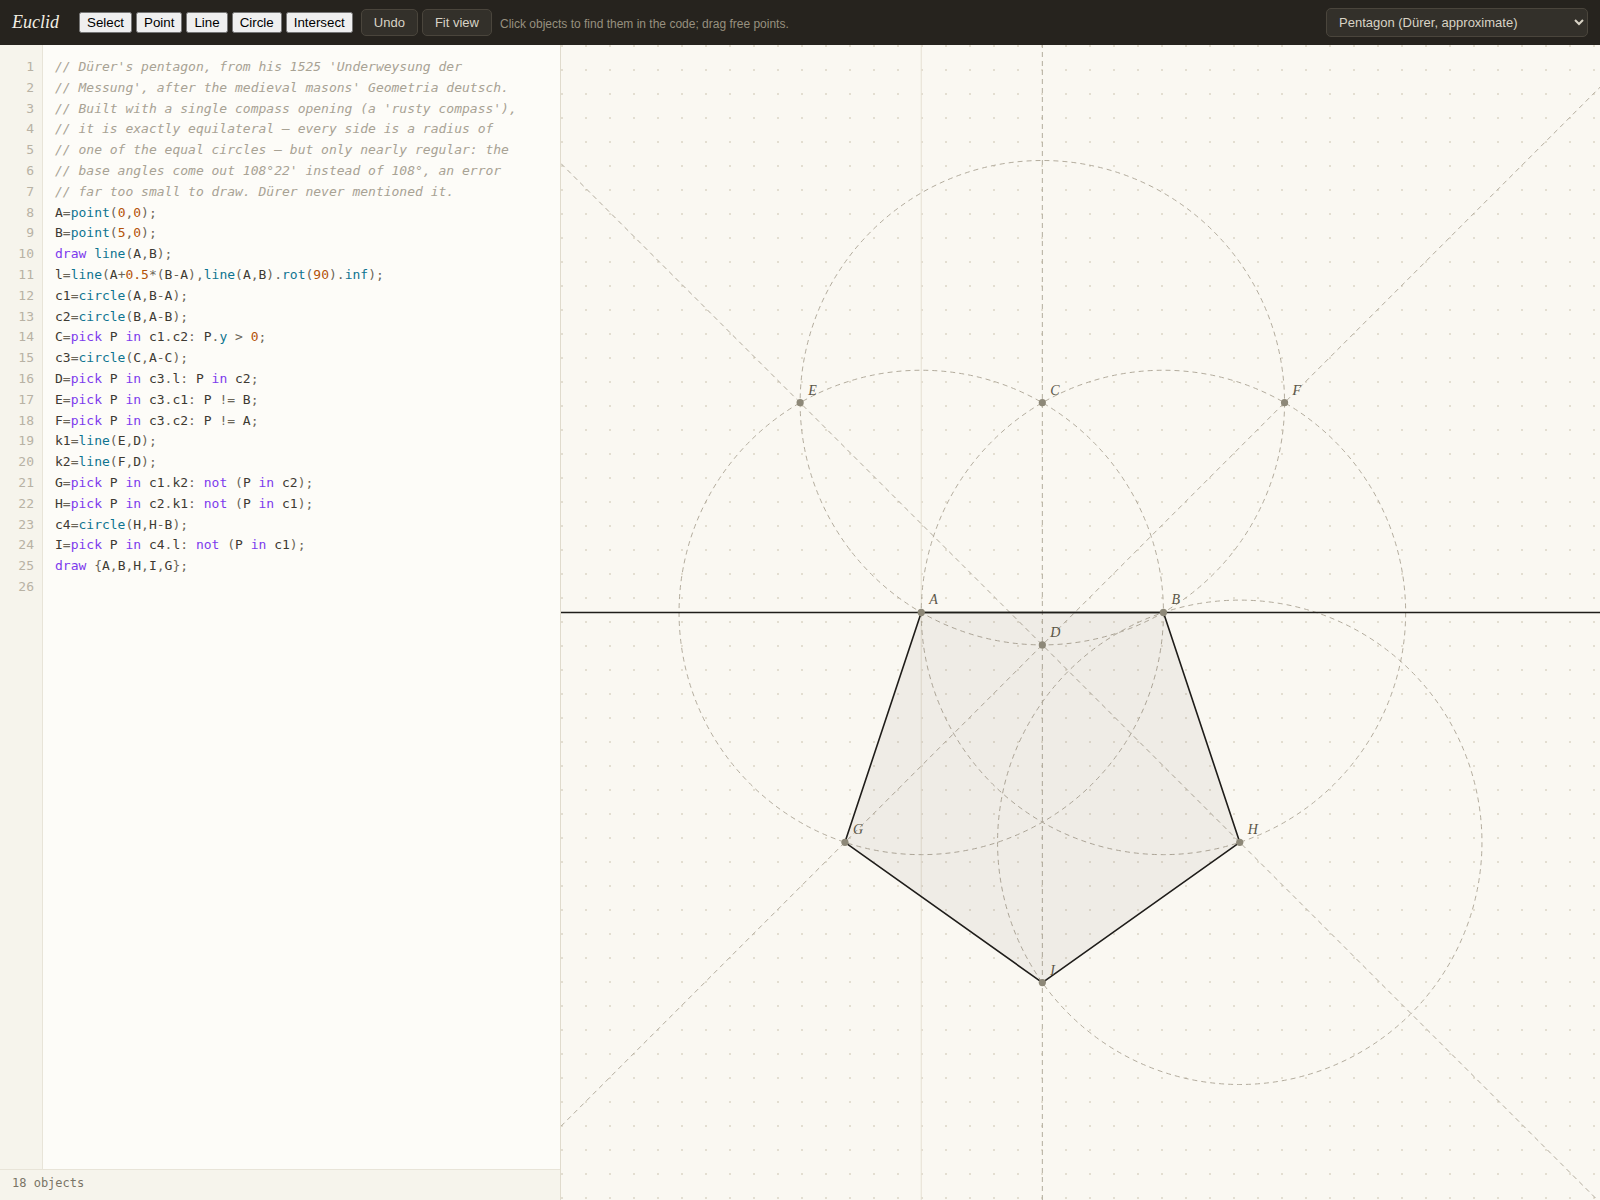Click the Euclid logo title

[x=36, y=22]
